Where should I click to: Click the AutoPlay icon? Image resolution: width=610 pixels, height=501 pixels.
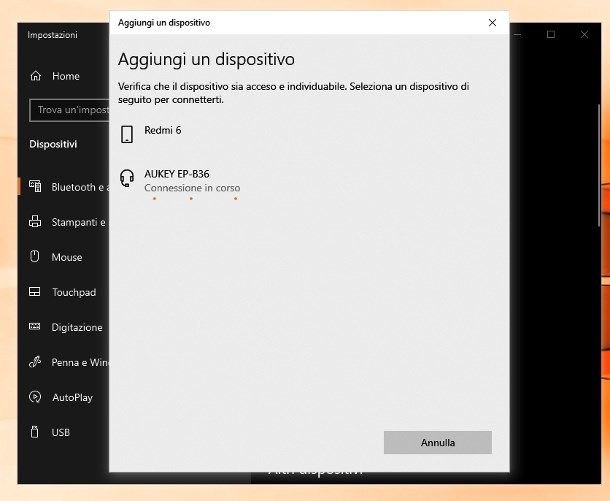tap(35, 397)
